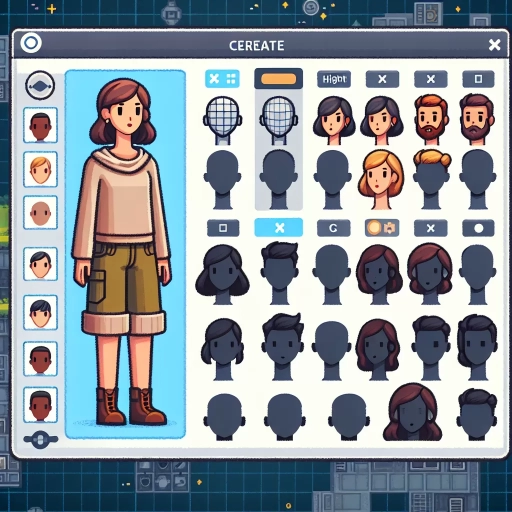
Task: Click the round eye icon atop the sidebar
Action: click(x=40, y=85)
